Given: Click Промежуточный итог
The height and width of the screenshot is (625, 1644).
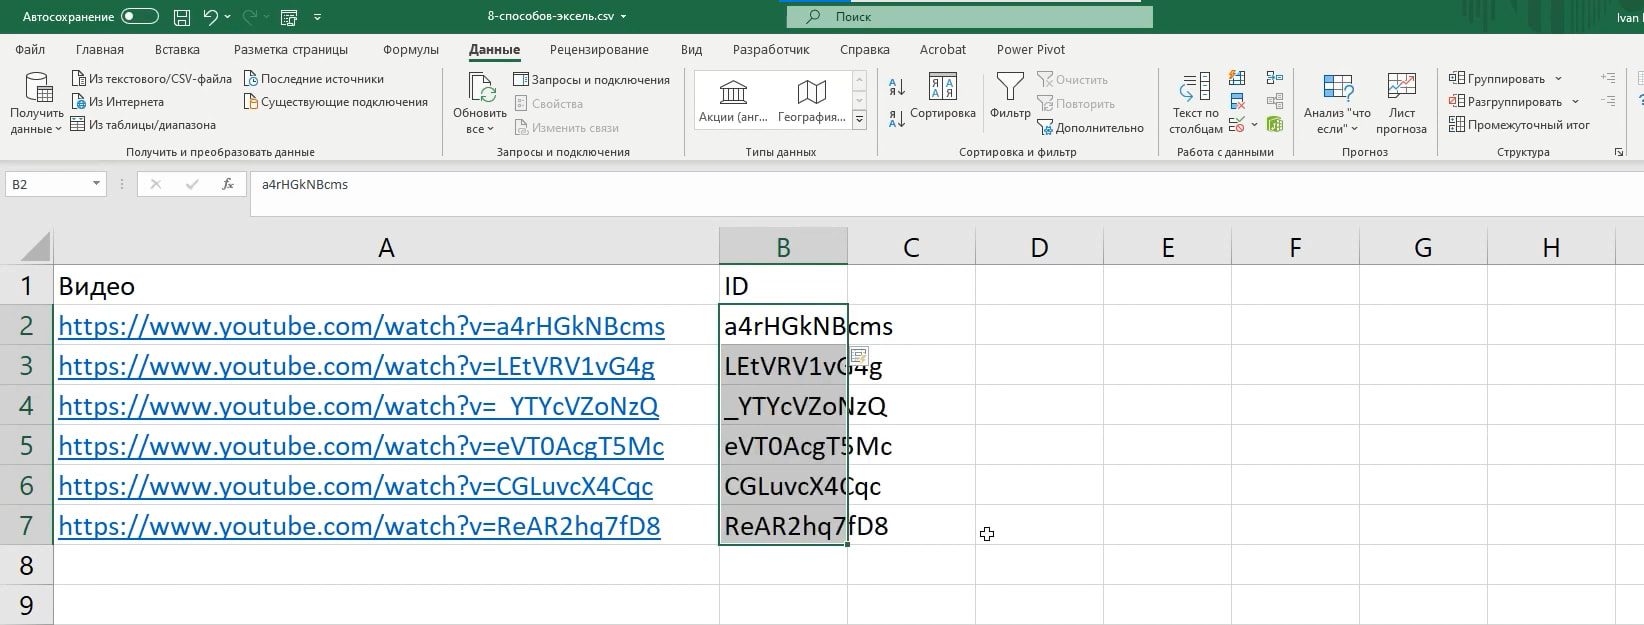Looking at the screenshot, I should click(1519, 125).
